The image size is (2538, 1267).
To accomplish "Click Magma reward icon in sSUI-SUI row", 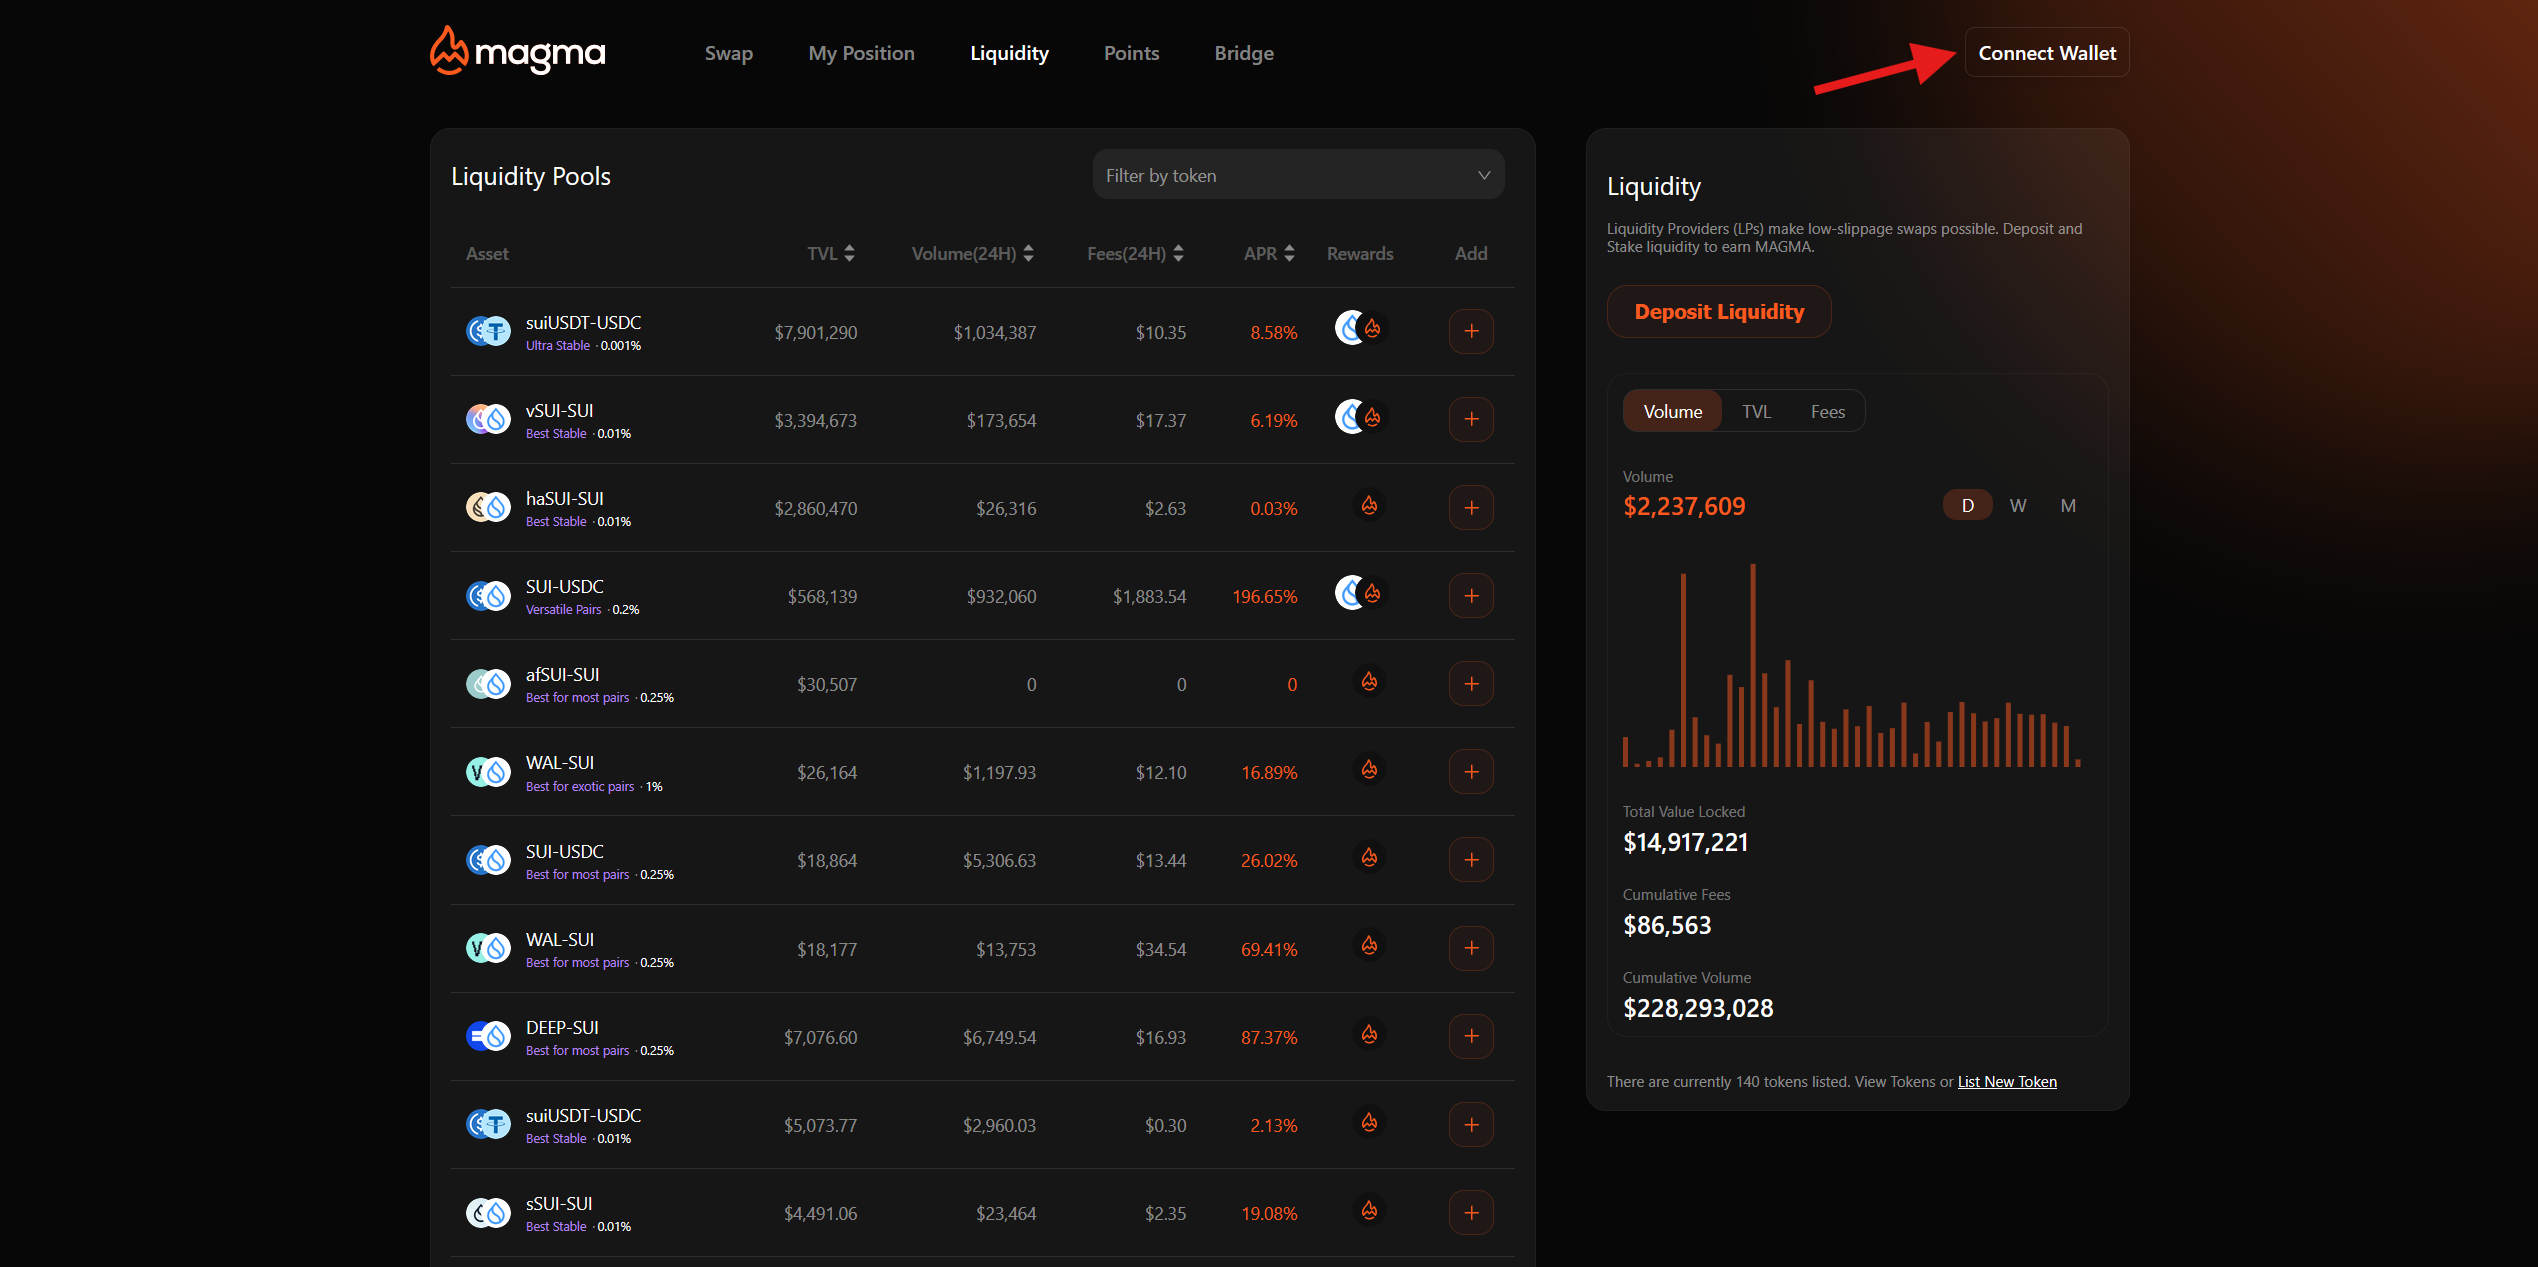I will pyautogui.click(x=1369, y=1211).
